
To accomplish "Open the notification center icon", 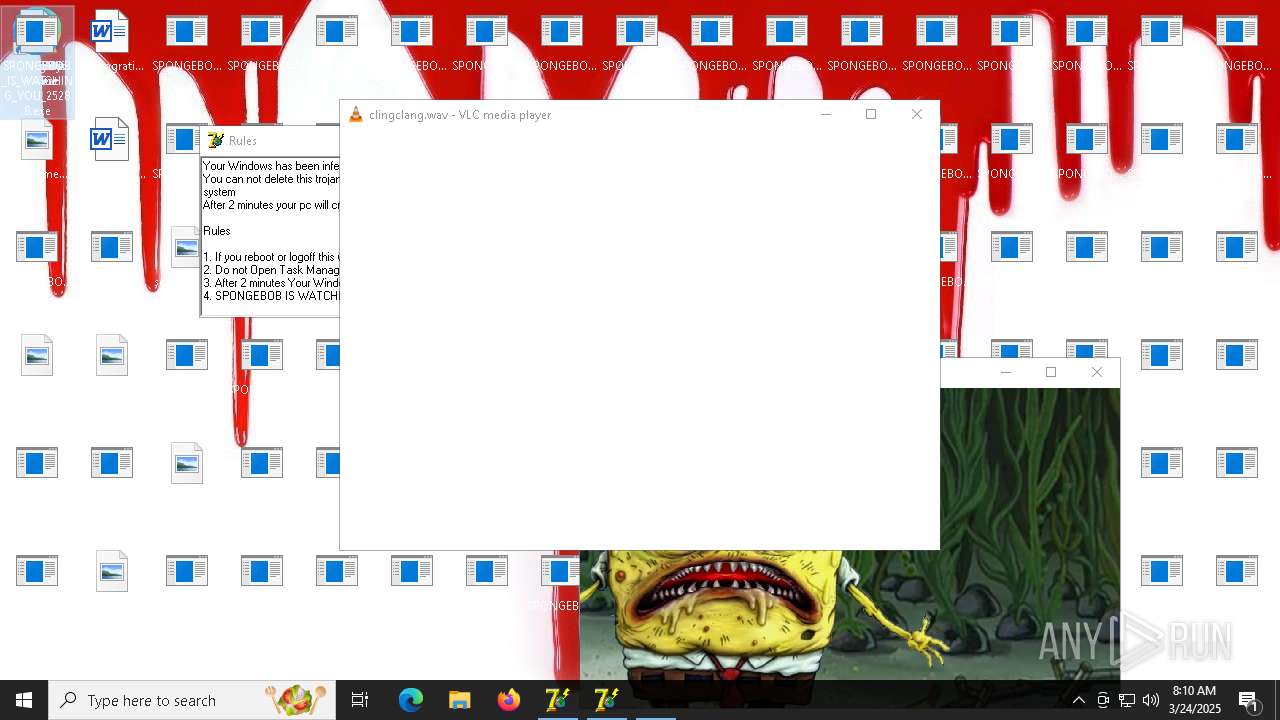I will point(1248,700).
